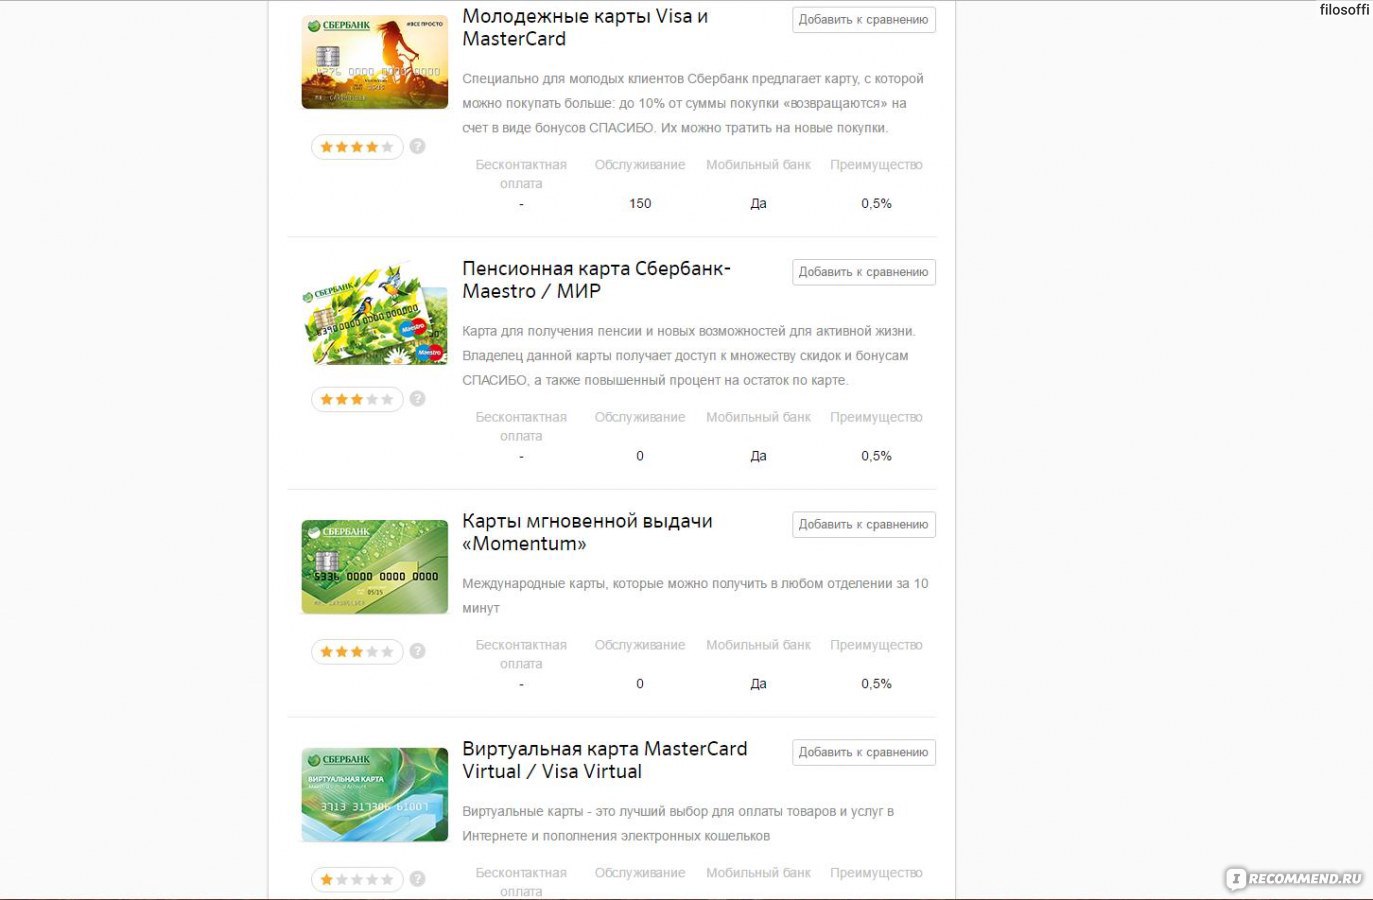Click the Обслуживание label under the pension card
The width and height of the screenshot is (1373, 900).
[x=640, y=417]
